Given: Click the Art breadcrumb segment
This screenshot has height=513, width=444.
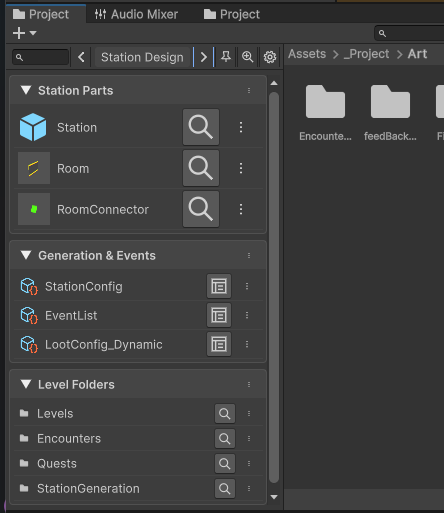Looking at the screenshot, I should pos(417,54).
